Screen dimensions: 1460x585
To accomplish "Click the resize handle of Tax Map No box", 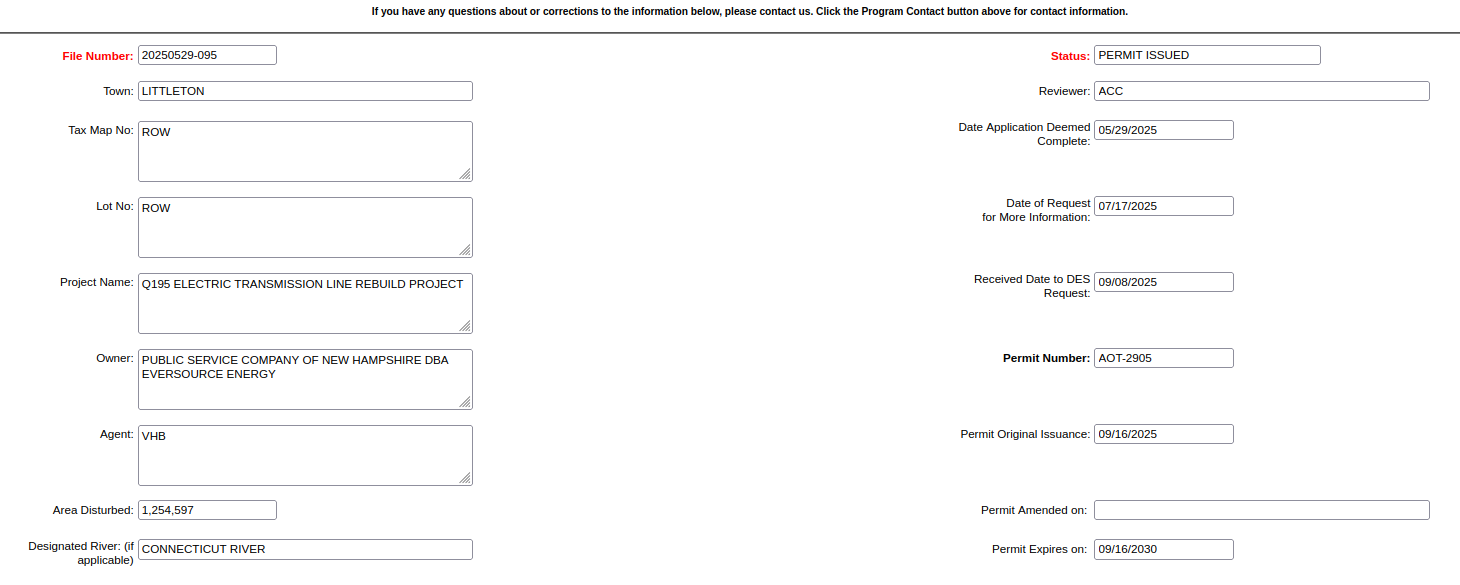I will pyautogui.click(x=465, y=174).
